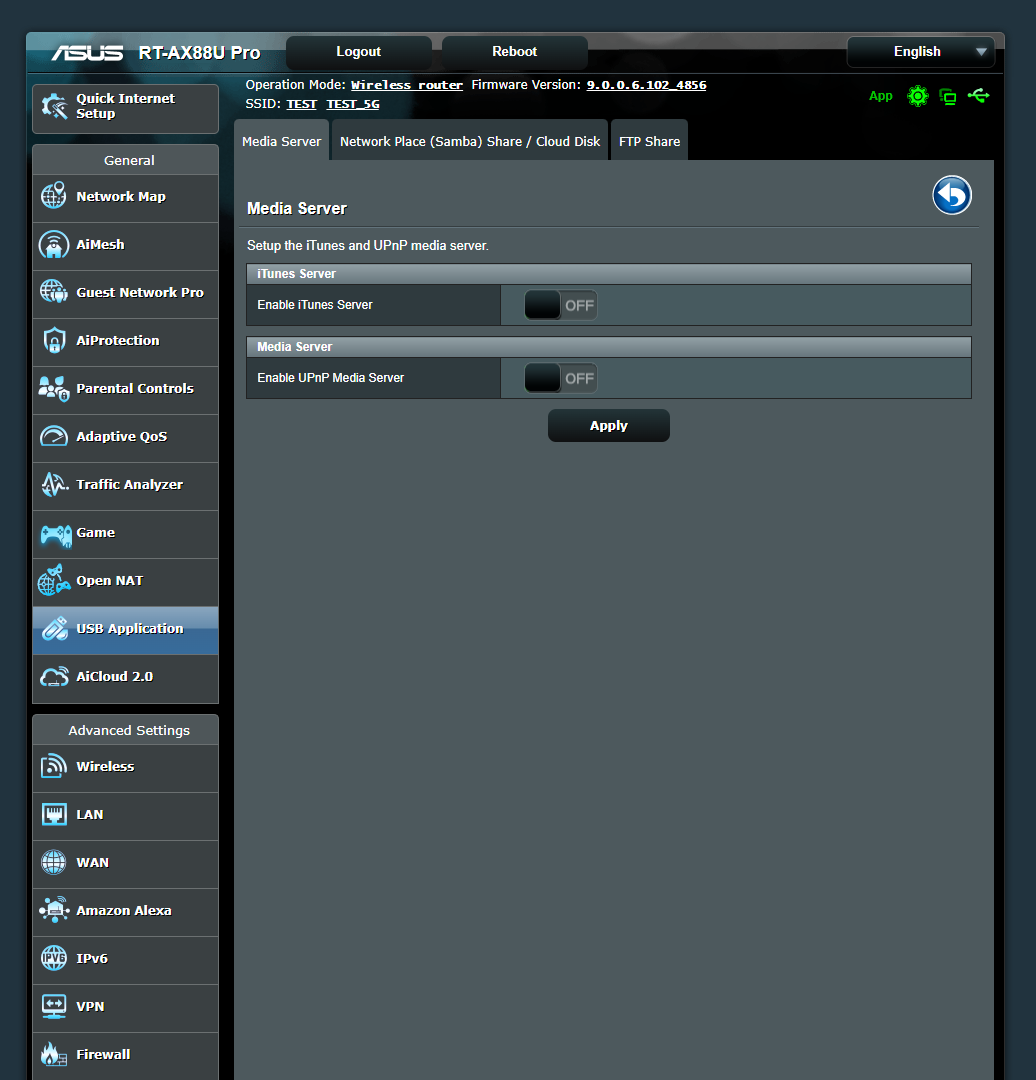This screenshot has height=1080, width=1036.
Task: Open the Network Map page icon
Action: (54, 196)
